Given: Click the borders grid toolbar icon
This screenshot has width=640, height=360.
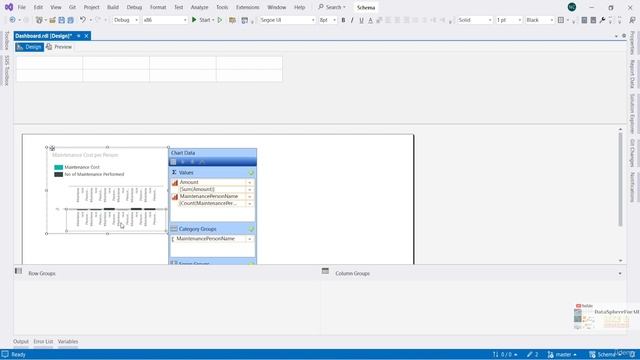Looking at the screenshot, I should point(561,20).
